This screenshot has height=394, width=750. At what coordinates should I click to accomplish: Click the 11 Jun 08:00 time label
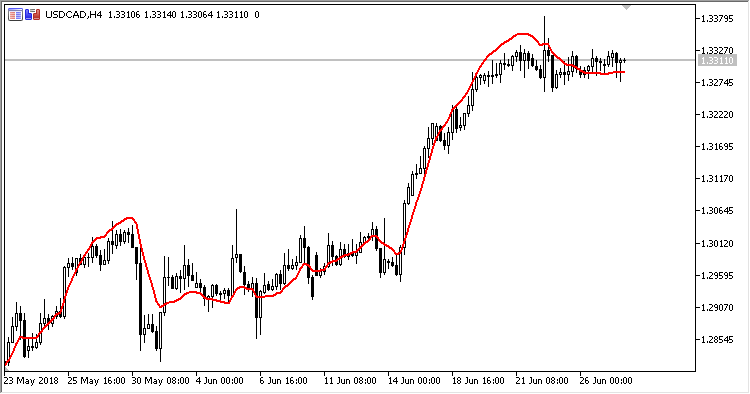point(350,381)
